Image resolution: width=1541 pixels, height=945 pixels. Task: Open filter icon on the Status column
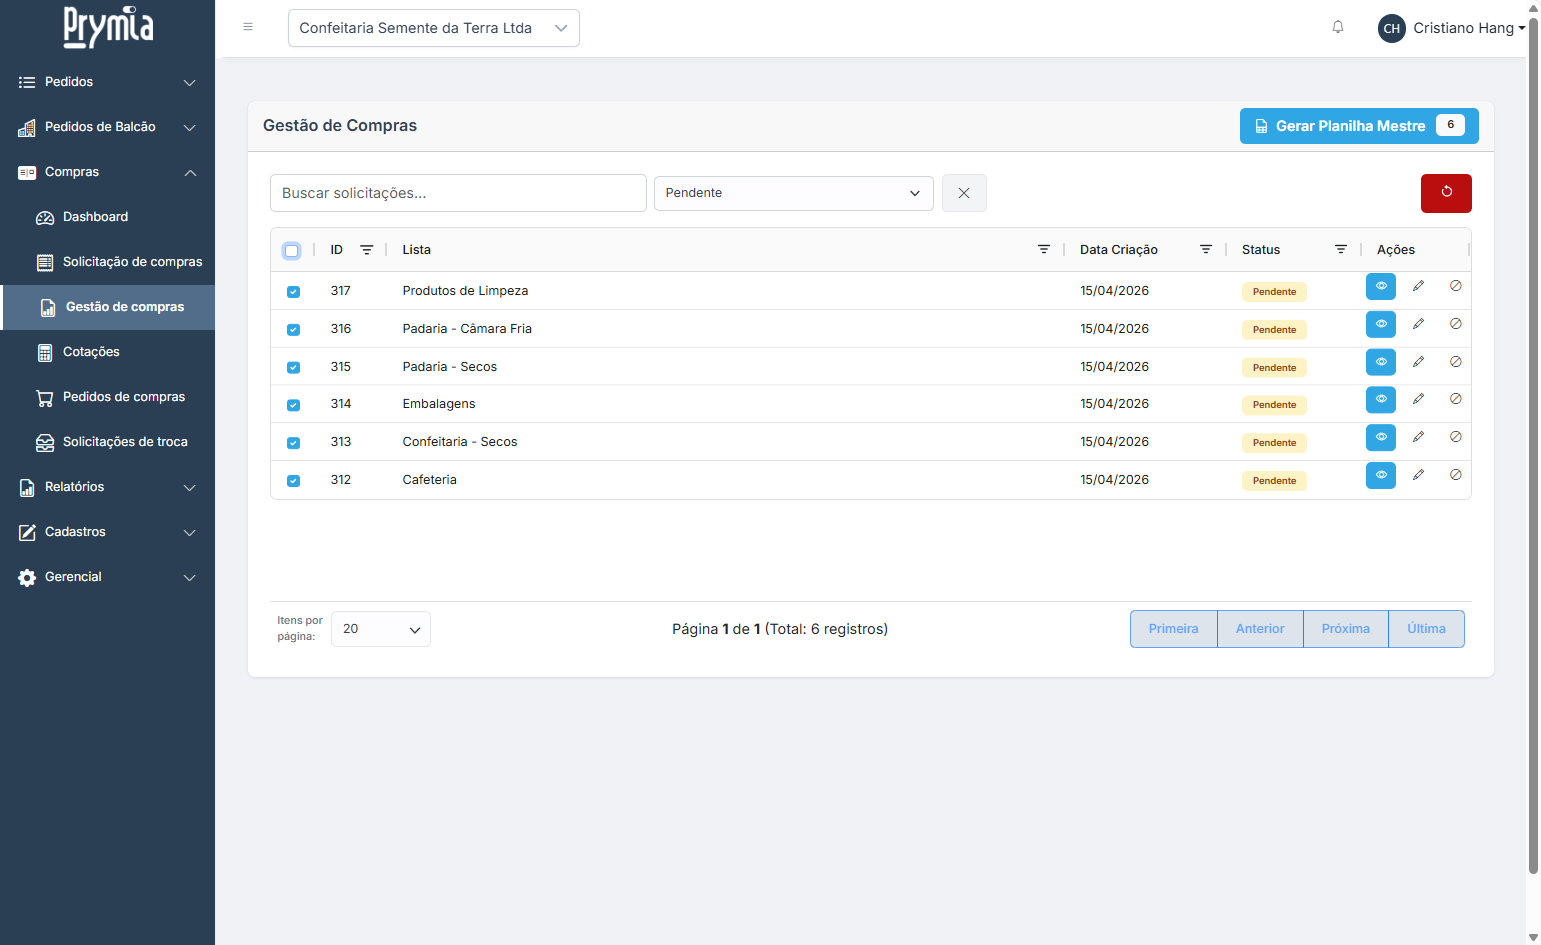pyautogui.click(x=1340, y=250)
